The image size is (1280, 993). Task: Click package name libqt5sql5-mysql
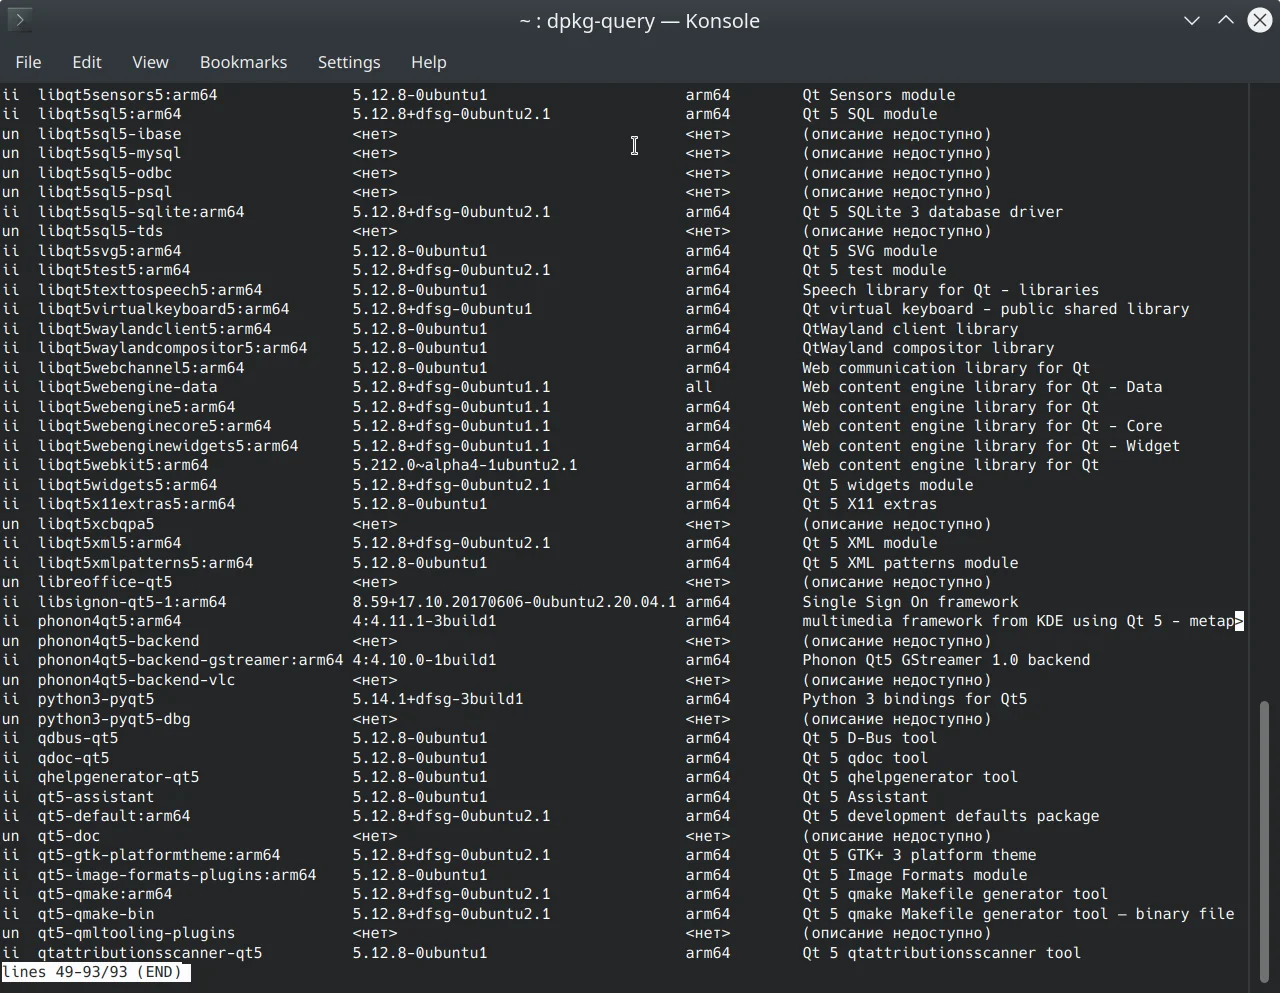pyautogui.click(x=110, y=153)
